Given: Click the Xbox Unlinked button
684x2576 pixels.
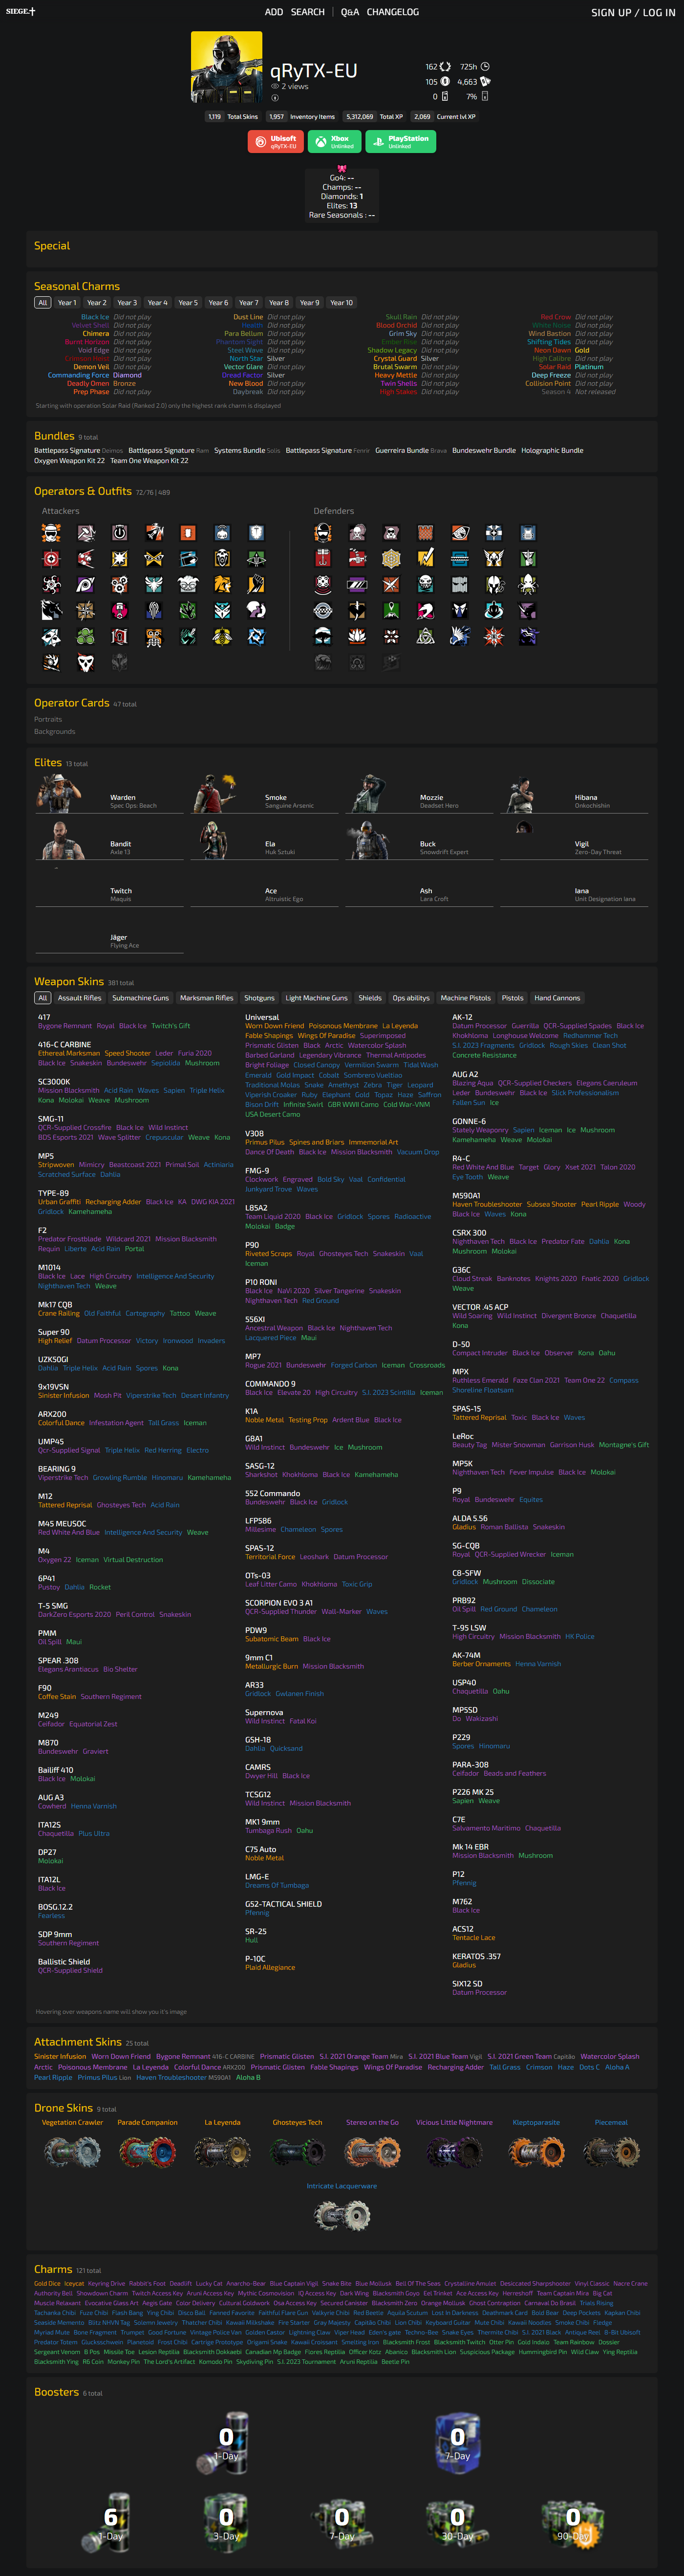Looking at the screenshot, I should (335, 142).
